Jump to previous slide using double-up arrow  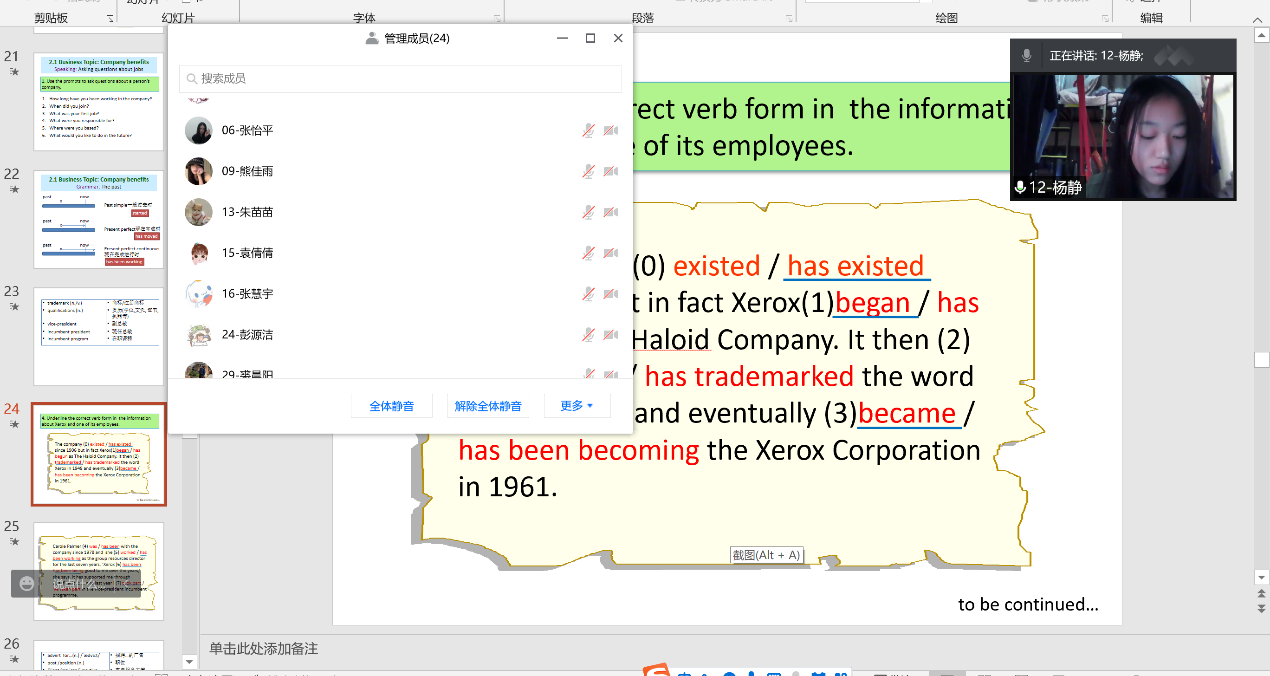tap(1261, 593)
